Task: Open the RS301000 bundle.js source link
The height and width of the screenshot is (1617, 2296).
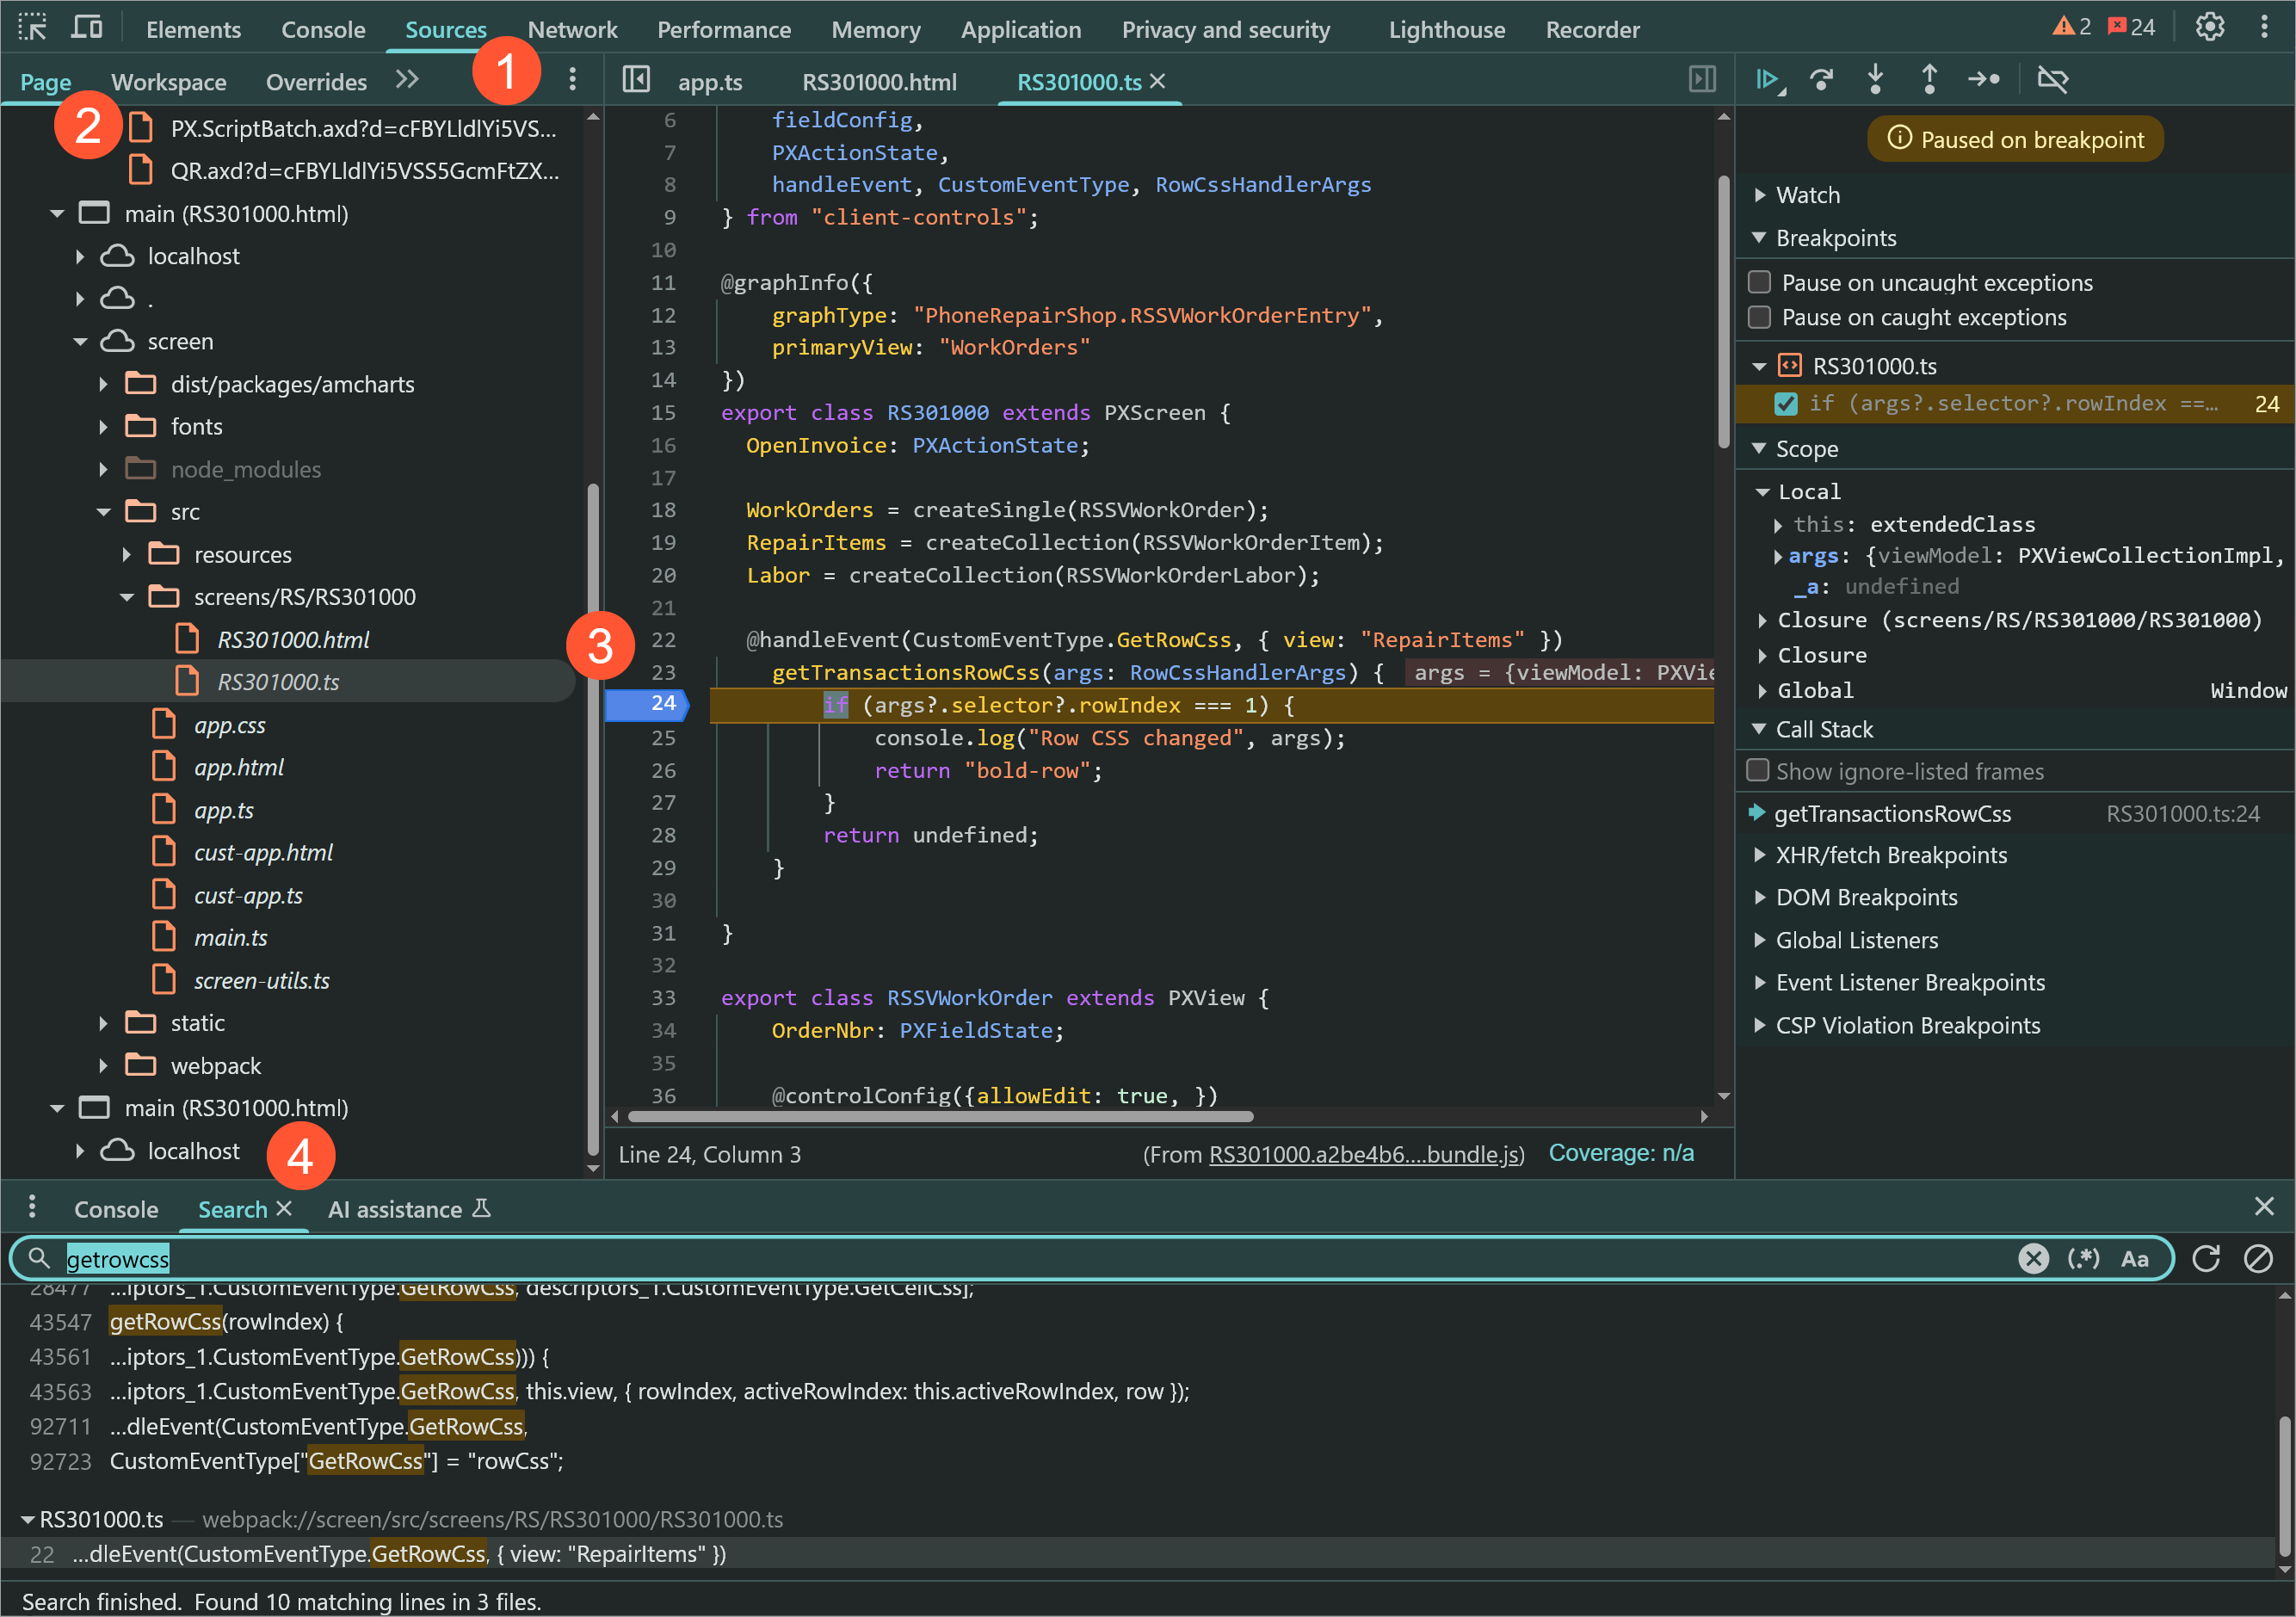Action: pyautogui.click(x=1364, y=1154)
